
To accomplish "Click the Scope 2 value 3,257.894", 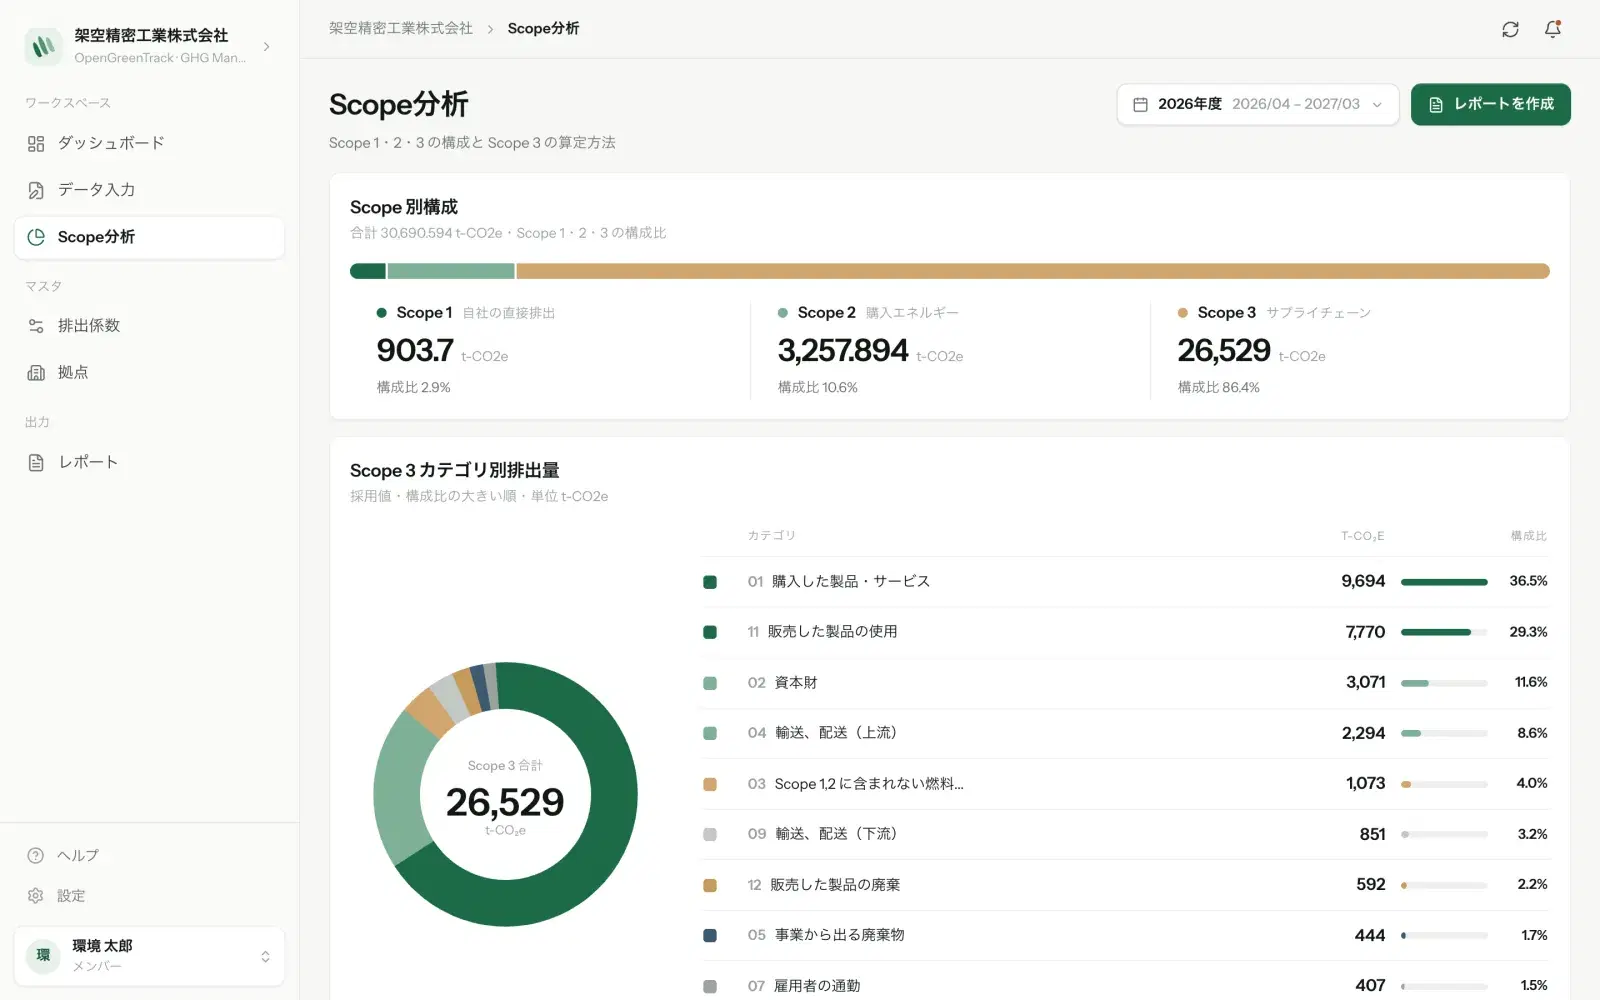I will [843, 351].
